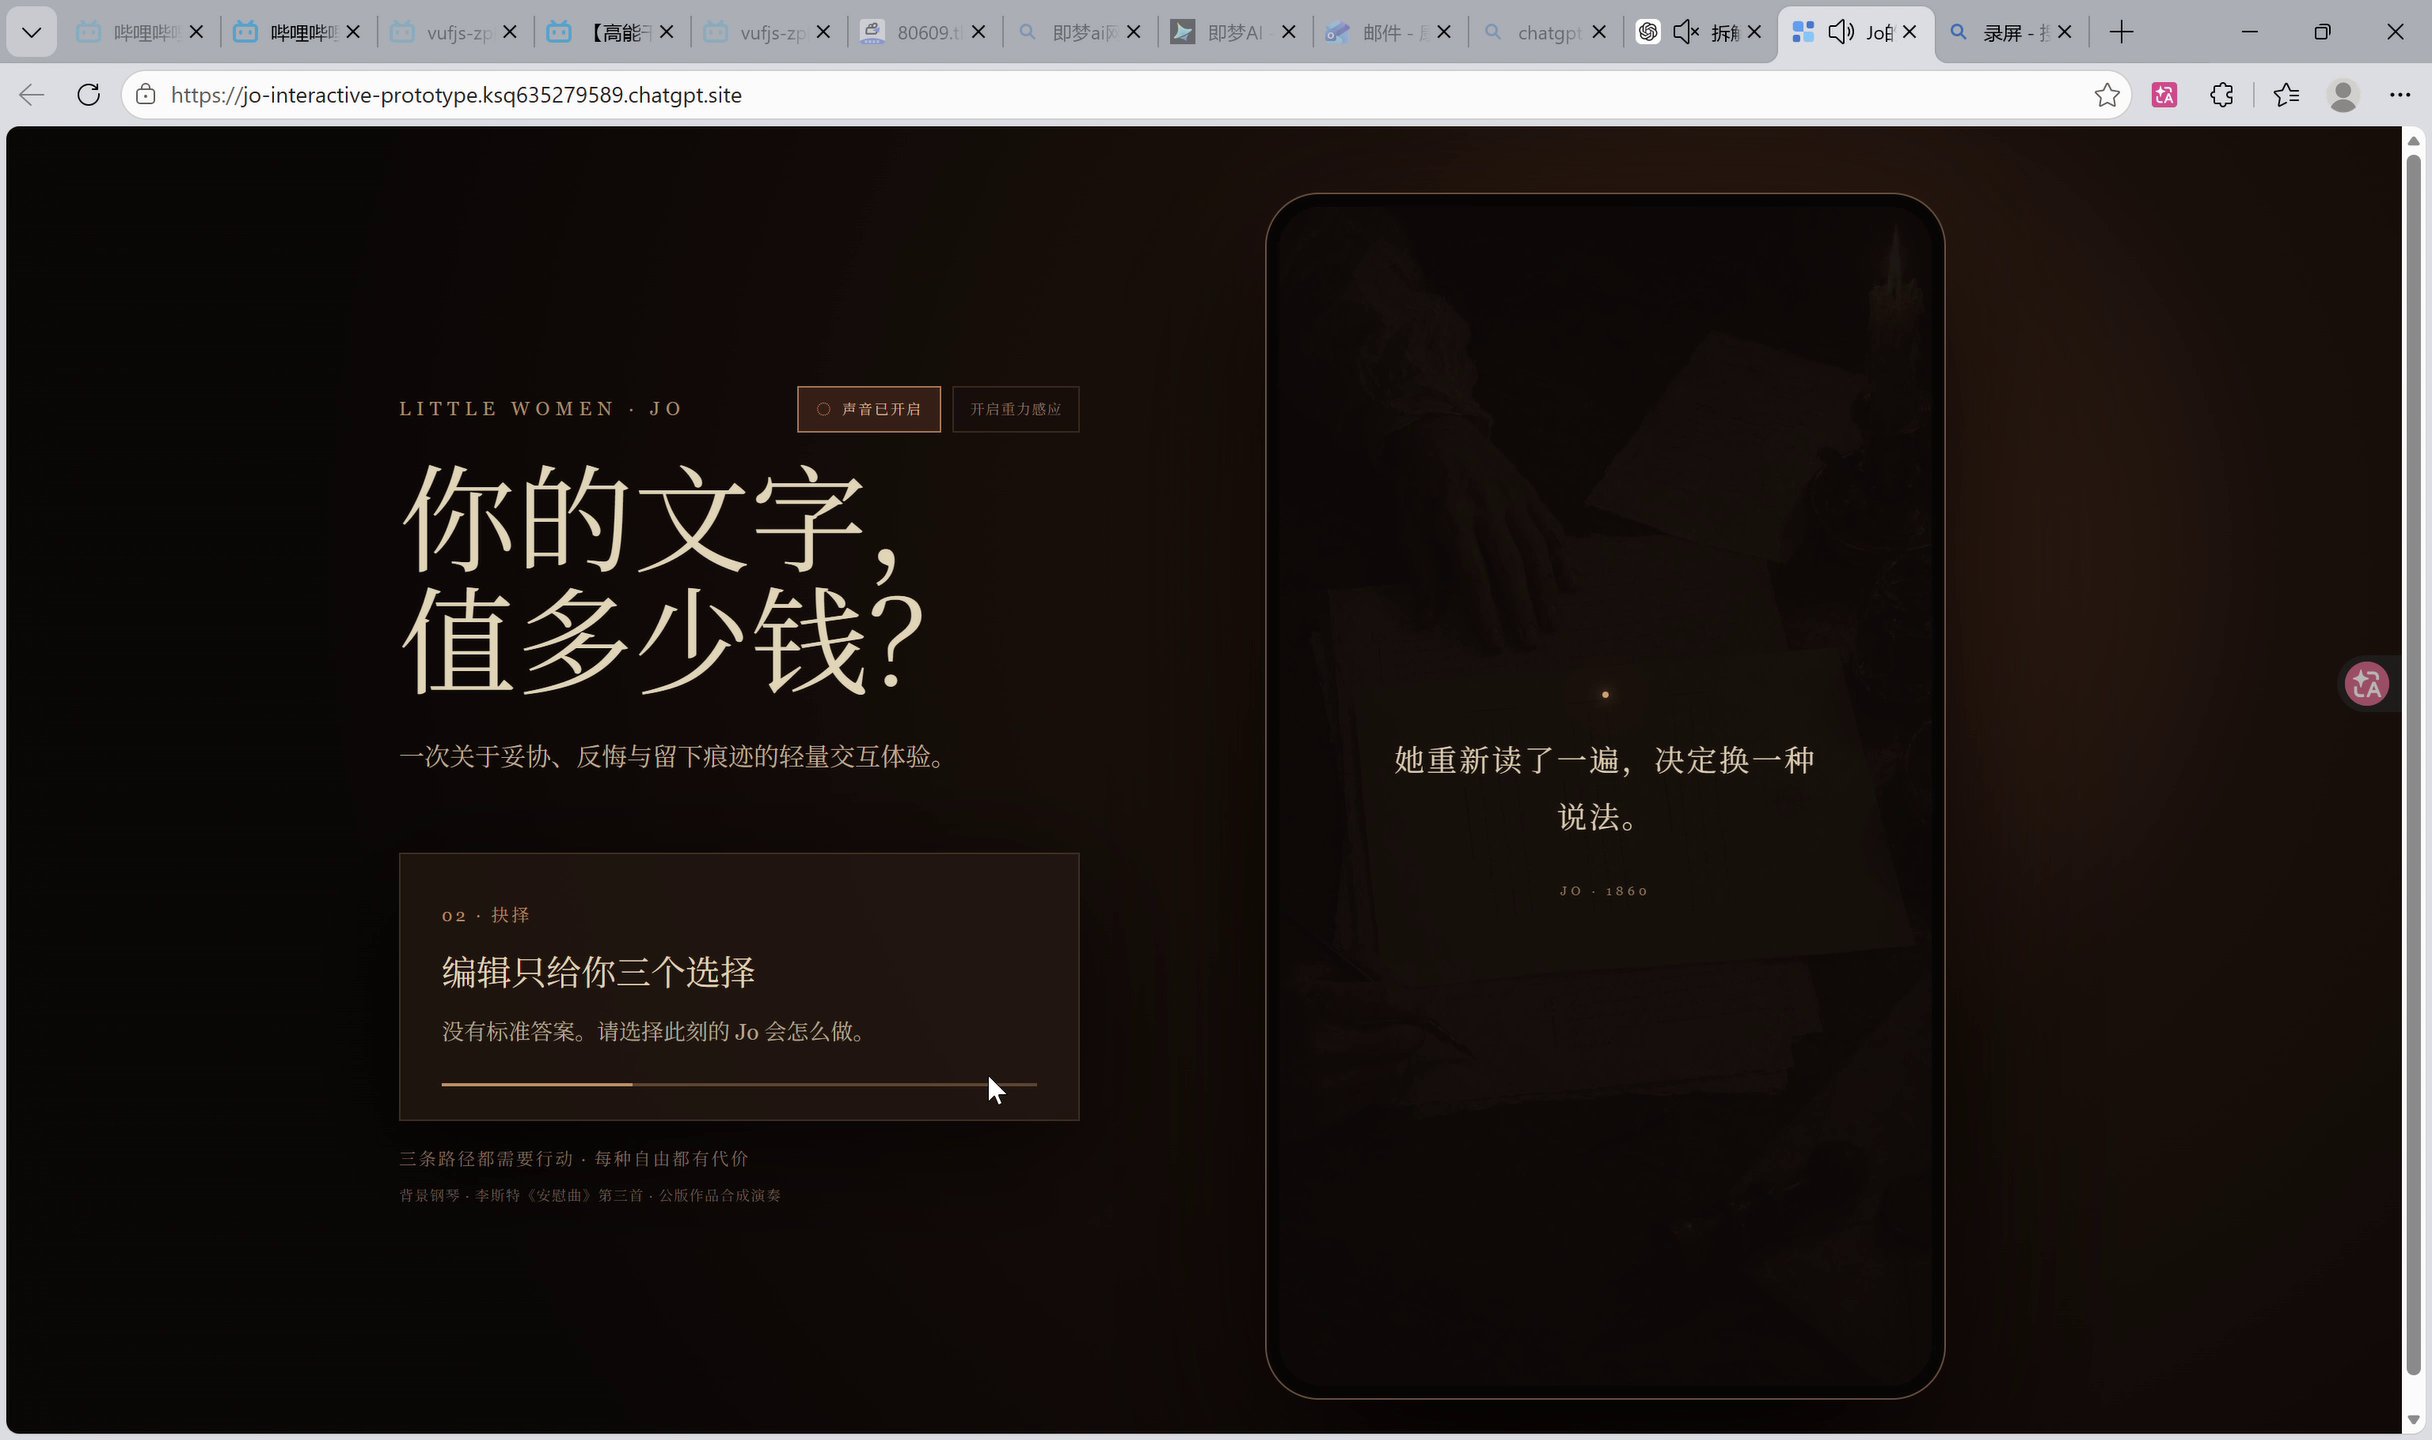Unmute the muted ChatGPT tab speaker
The width and height of the screenshot is (2432, 1440).
1686,32
